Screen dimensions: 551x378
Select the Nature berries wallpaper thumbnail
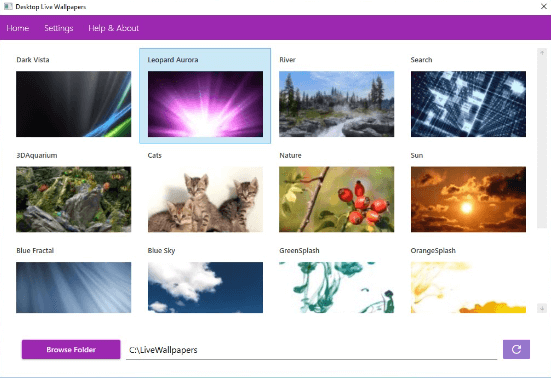click(x=337, y=199)
